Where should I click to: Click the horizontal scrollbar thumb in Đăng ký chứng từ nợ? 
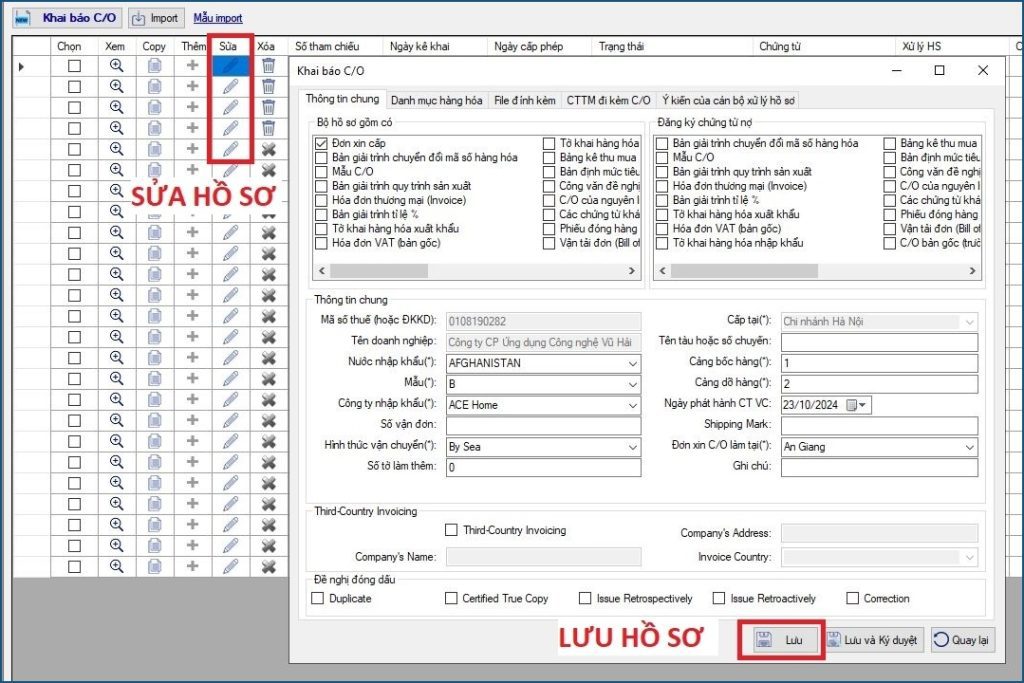744,270
